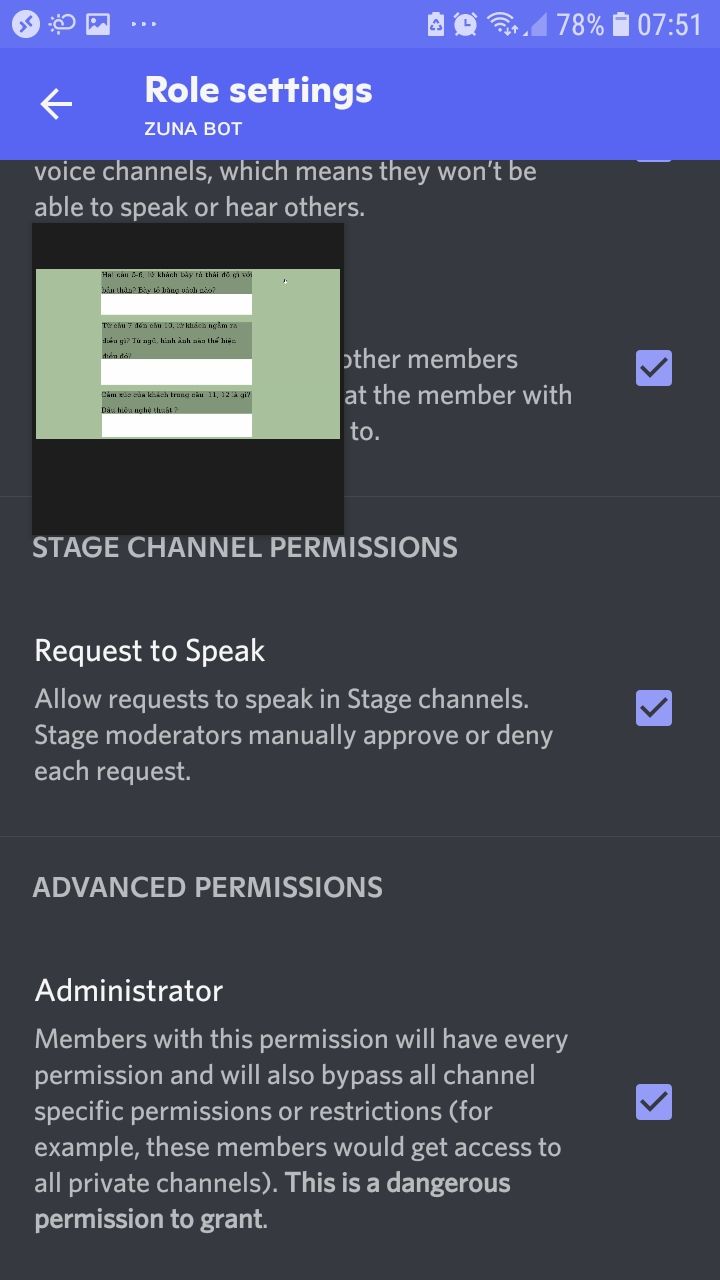Select the Request to Speak permission label

click(x=150, y=651)
